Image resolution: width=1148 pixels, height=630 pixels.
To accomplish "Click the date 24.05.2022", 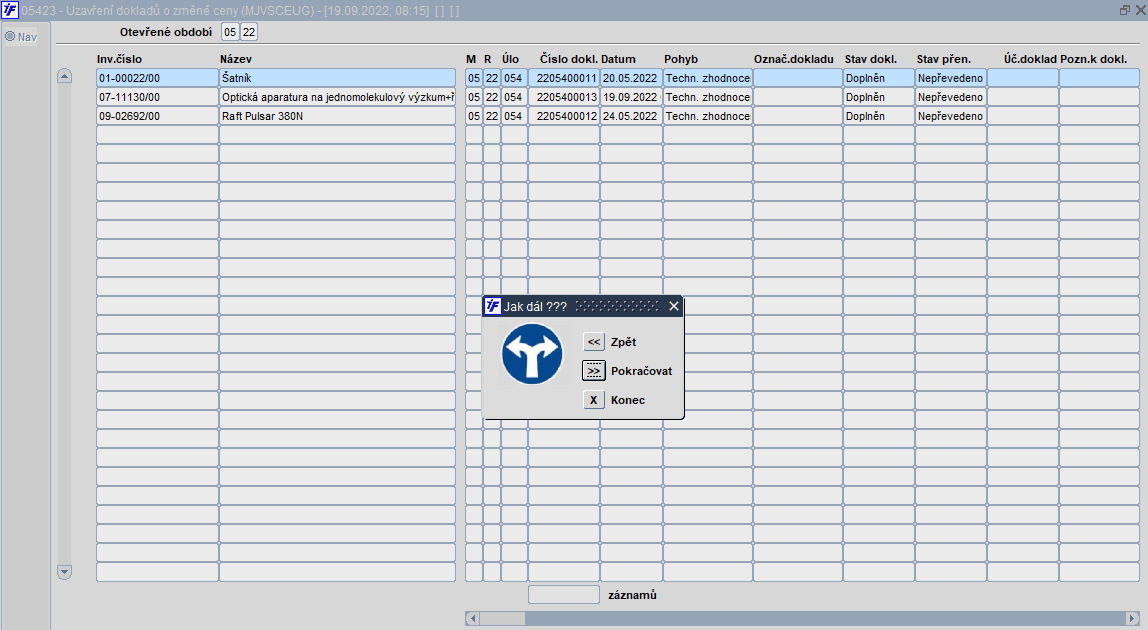I will [x=631, y=116].
